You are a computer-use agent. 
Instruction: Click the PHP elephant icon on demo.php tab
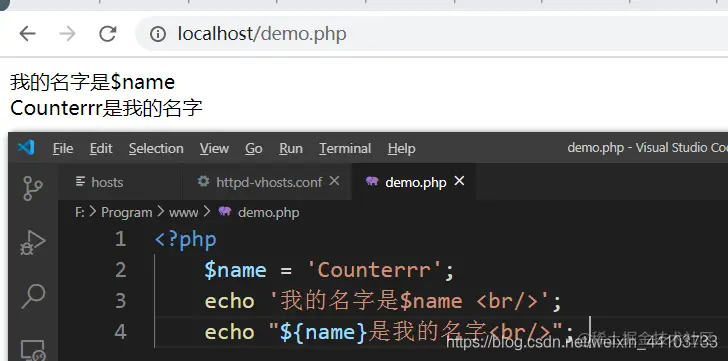pyautogui.click(x=372, y=181)
